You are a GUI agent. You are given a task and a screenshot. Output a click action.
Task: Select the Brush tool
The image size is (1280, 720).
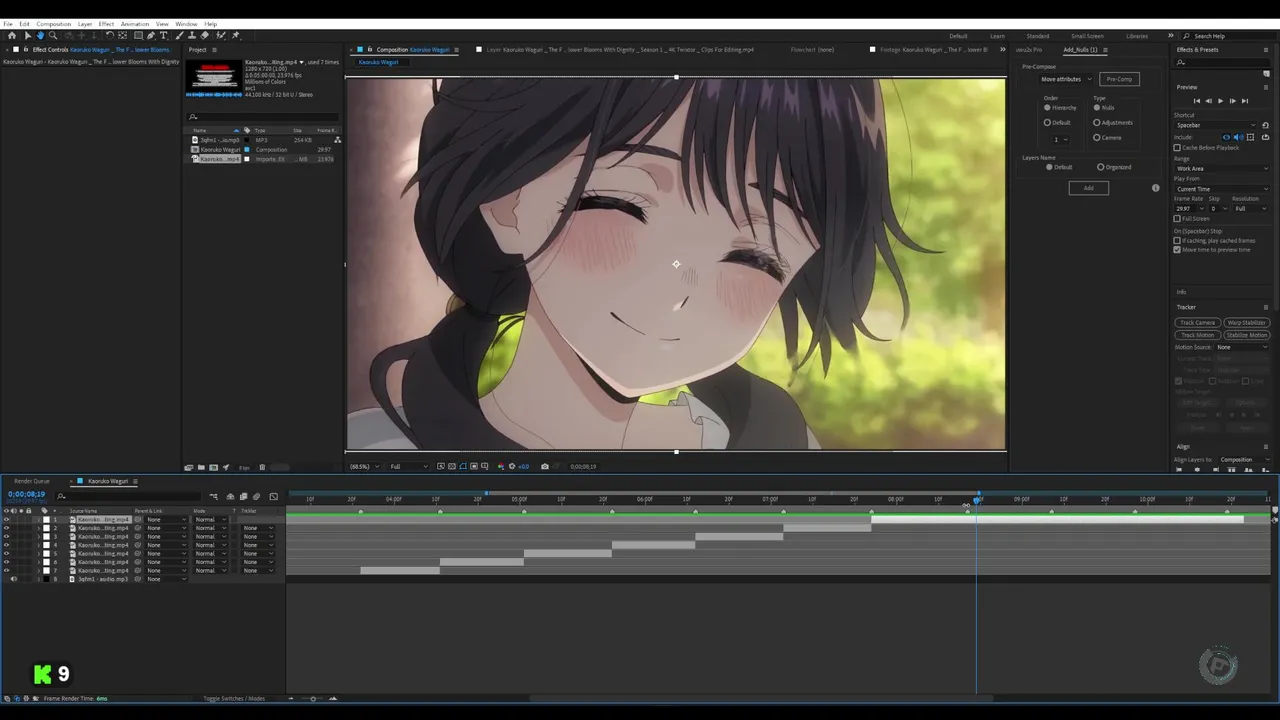179,35
